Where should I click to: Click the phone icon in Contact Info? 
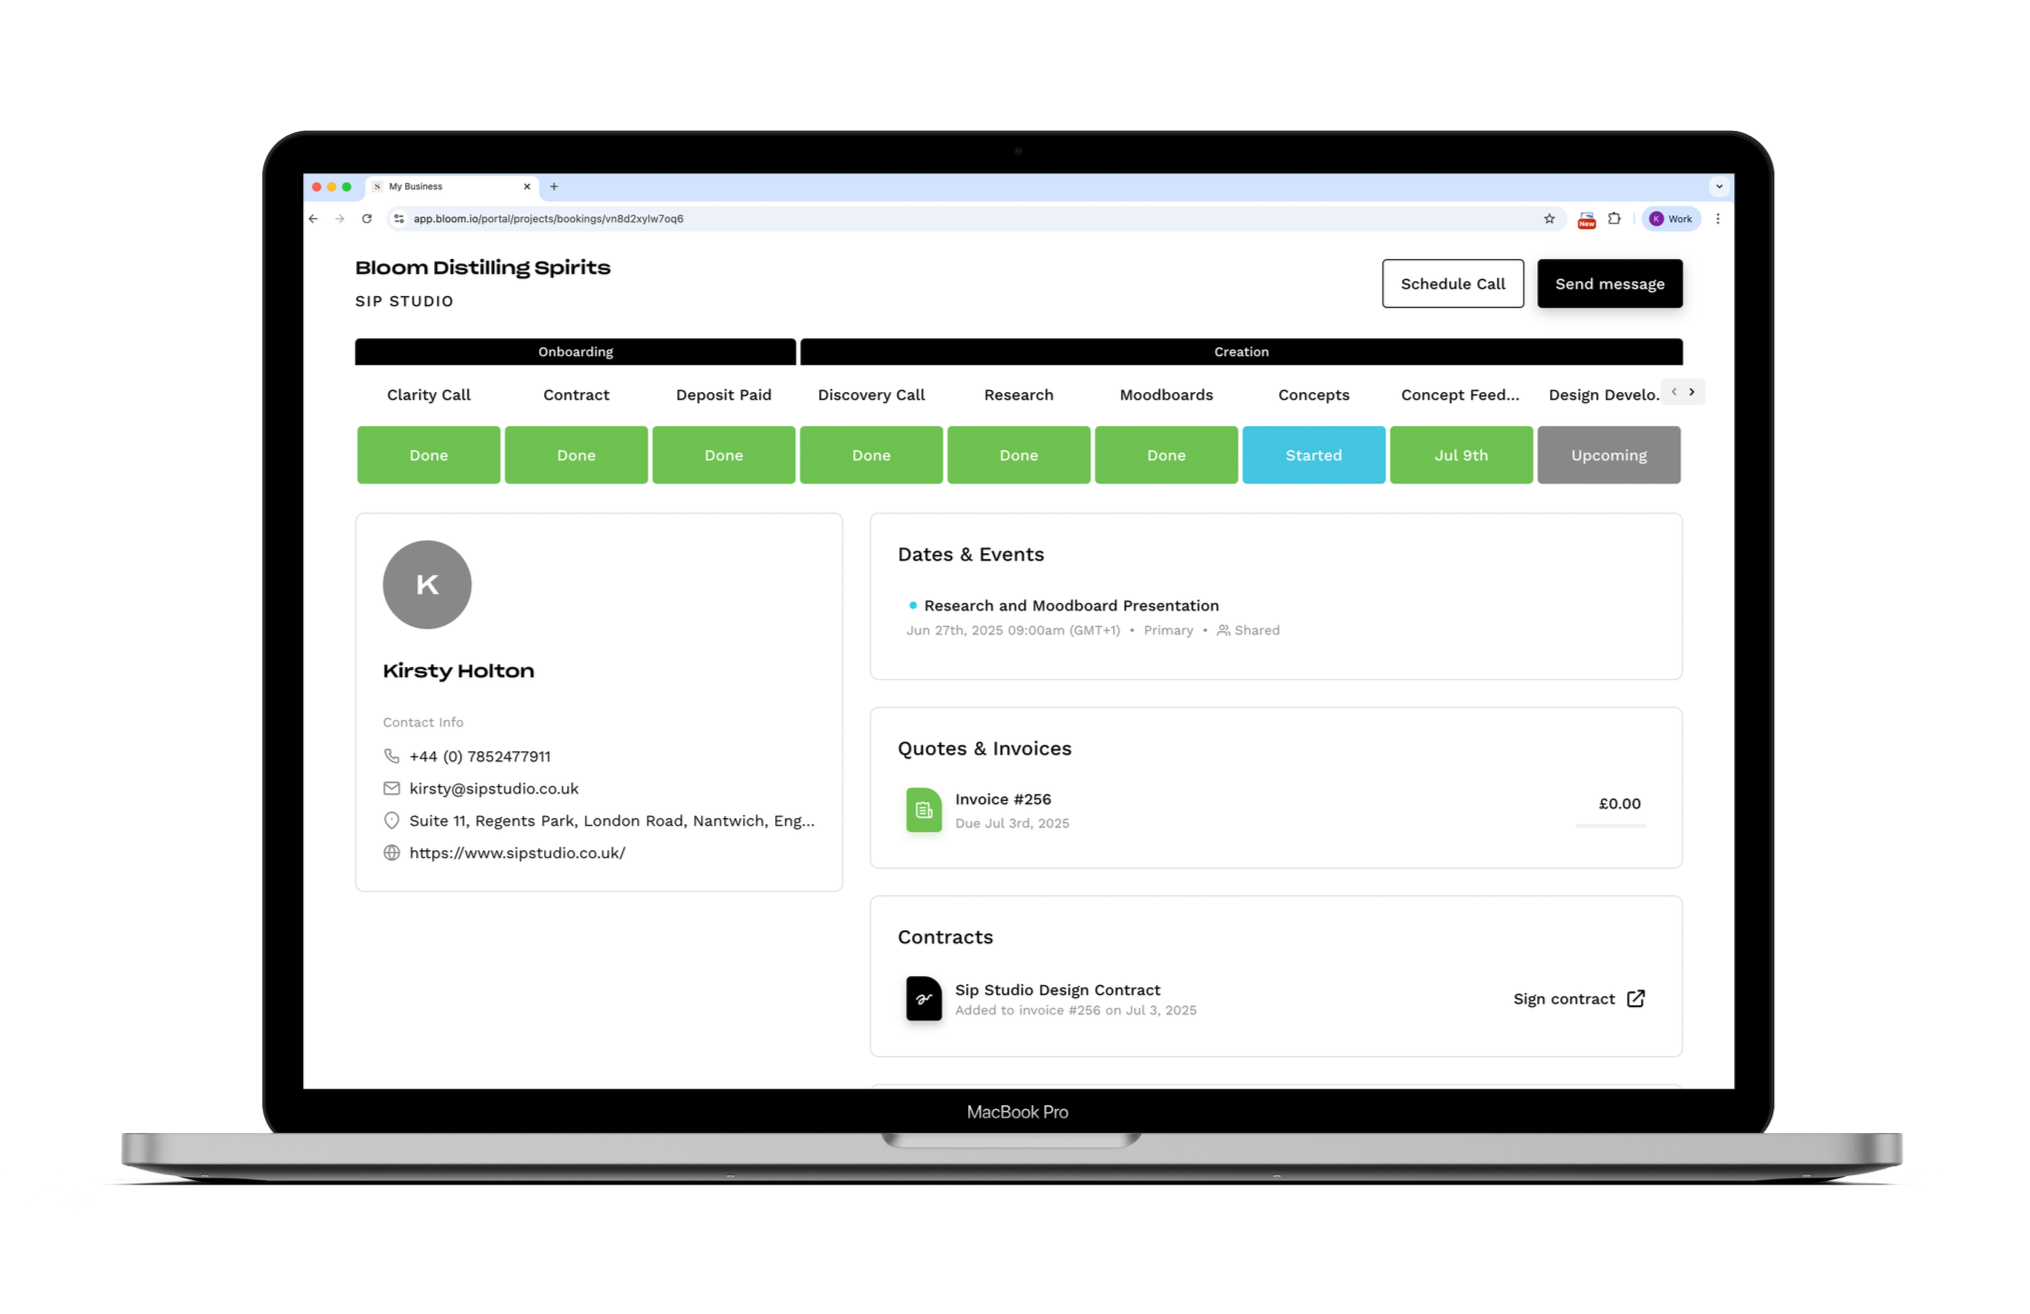point(392,756)
